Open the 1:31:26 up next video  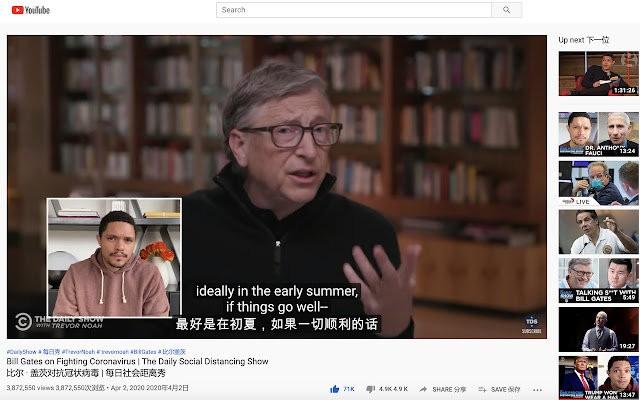(598, 73)
